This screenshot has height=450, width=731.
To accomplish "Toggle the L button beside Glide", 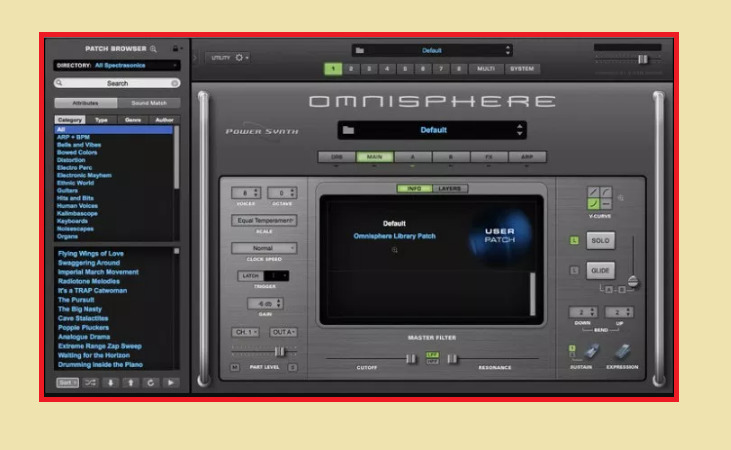I will tap(574, 270).
